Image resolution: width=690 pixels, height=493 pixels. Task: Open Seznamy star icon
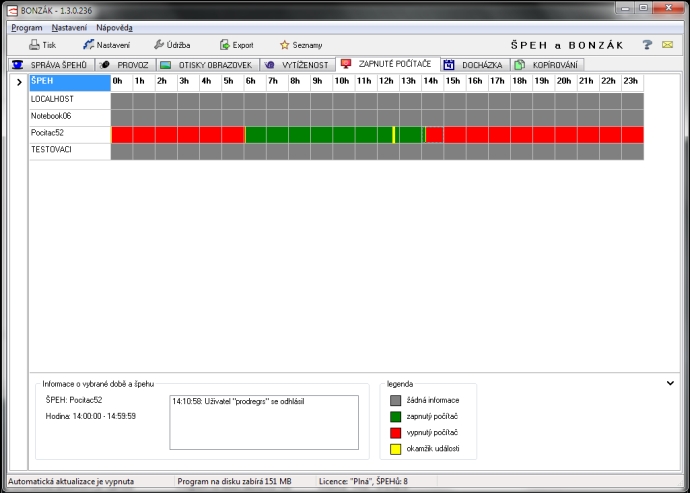[x=285, y=45]
